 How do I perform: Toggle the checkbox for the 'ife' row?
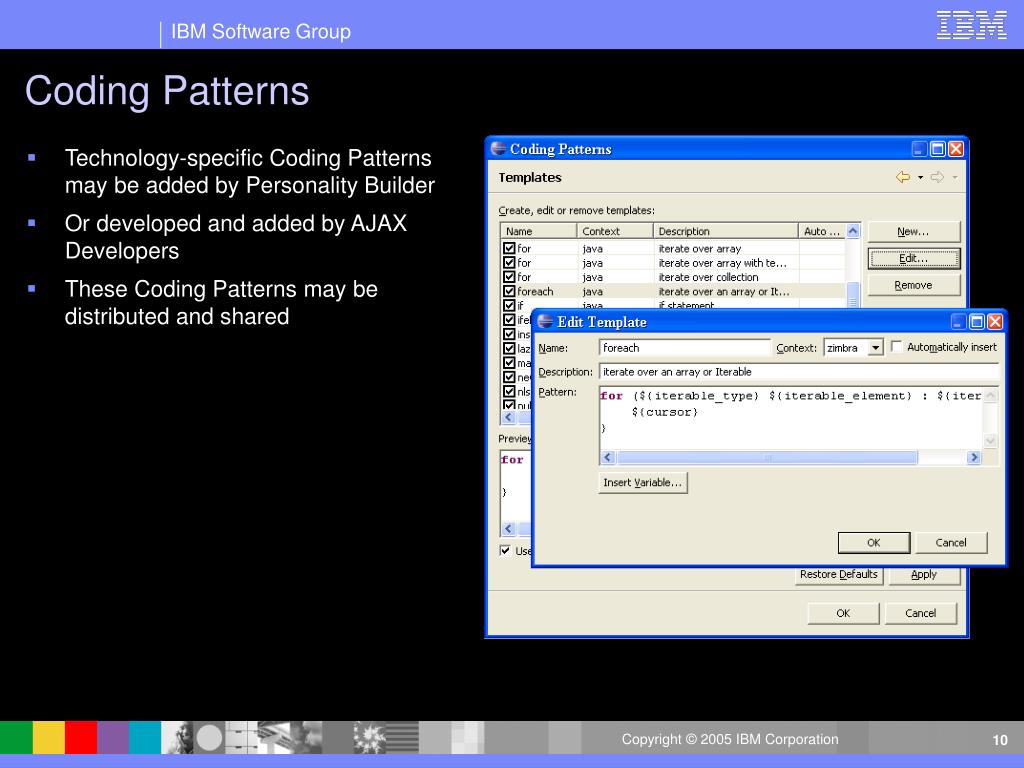point(509,320)
